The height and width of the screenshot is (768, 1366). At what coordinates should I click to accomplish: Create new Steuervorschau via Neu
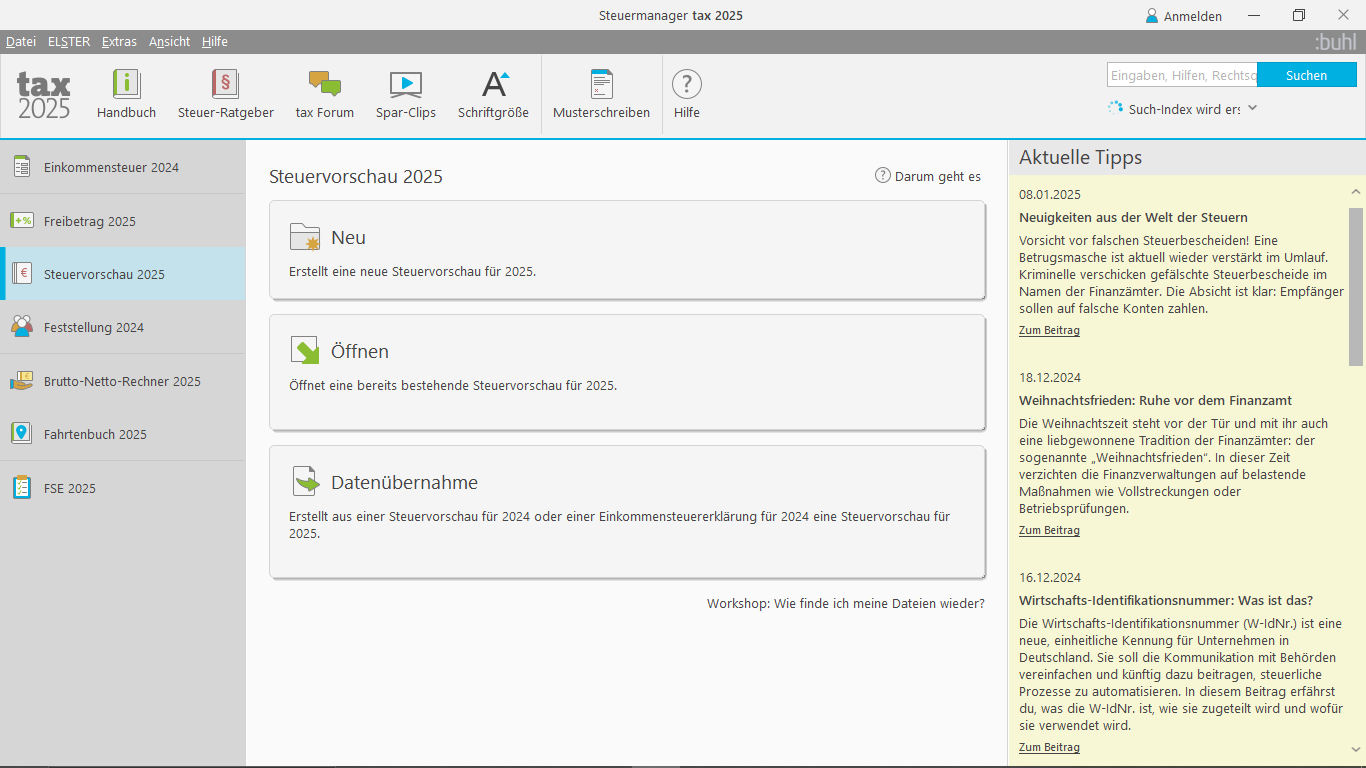pyautogui.click(x=627, y=250)
